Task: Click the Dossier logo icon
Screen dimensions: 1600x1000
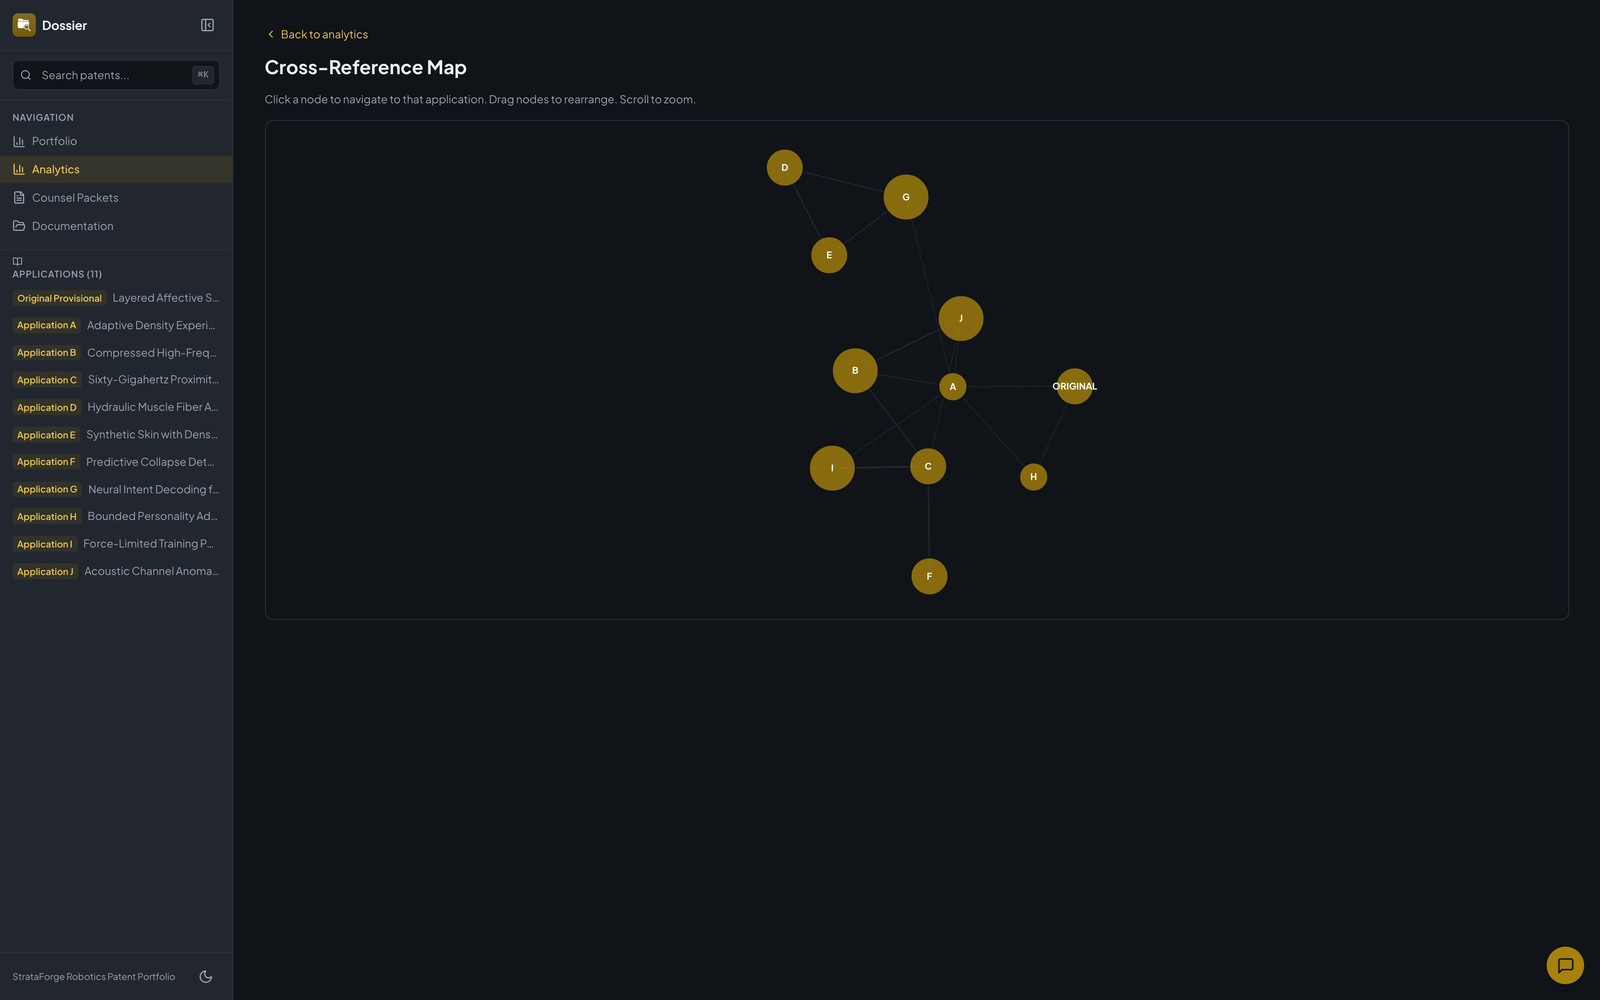Action: [x=24, y=25]
